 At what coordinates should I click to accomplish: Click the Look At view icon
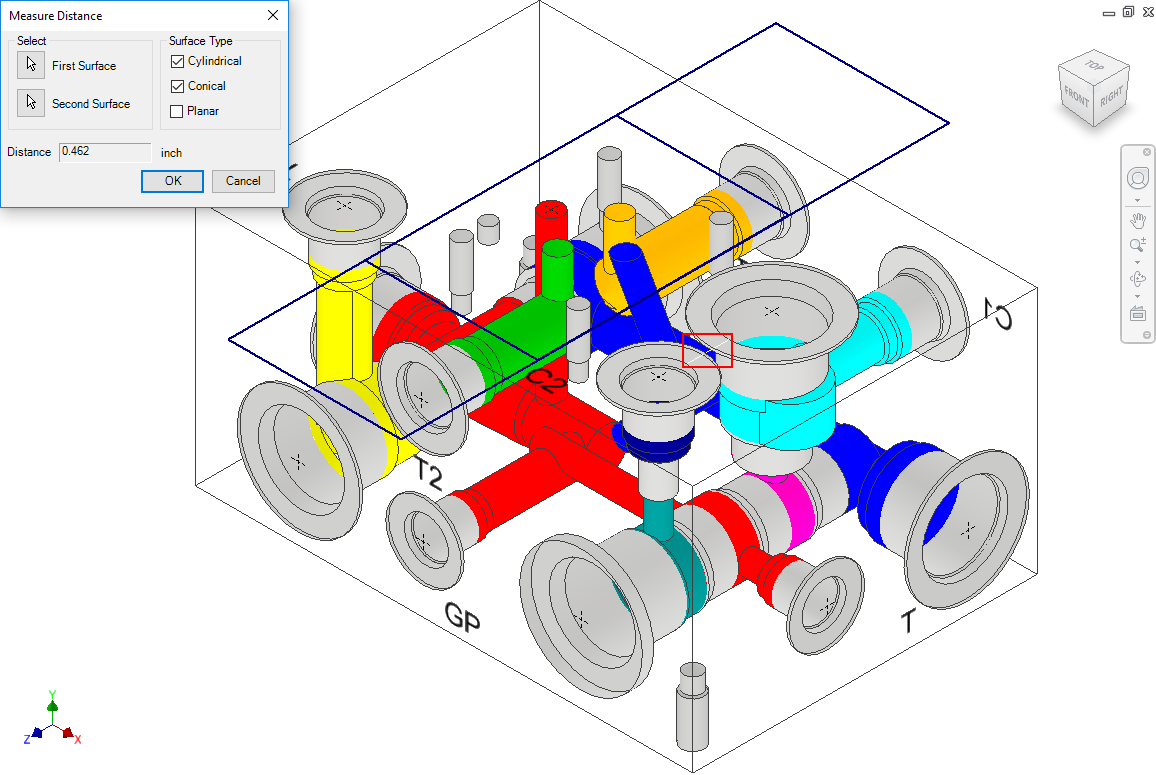[x=1138, y=313]
